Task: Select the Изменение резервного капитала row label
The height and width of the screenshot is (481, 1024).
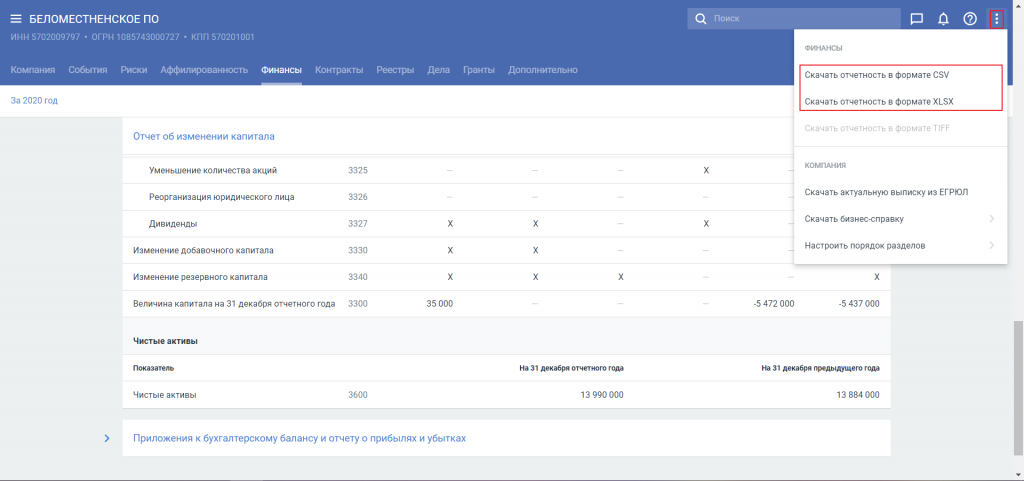Action: (x=200, y=277)
